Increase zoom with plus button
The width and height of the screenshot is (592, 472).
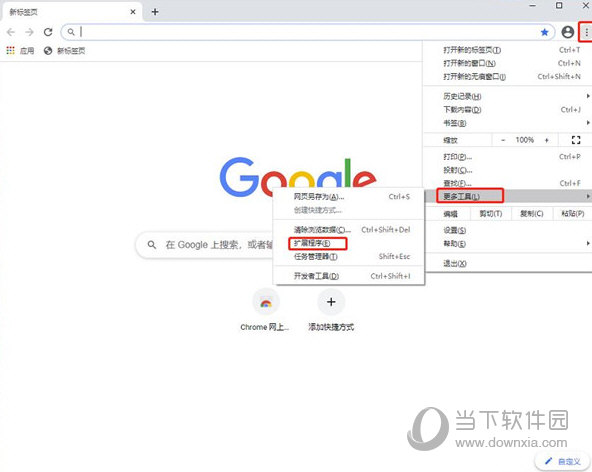(x=547, y=140)
